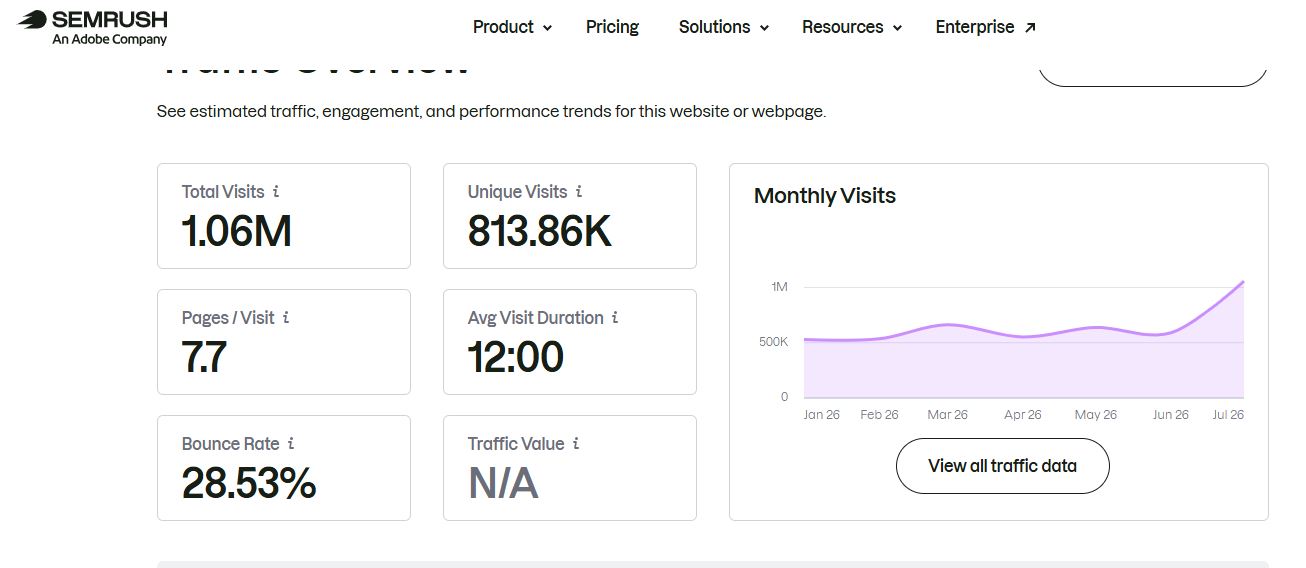Go to the Pricing page
The width and height of the screenshot is (1306, 568).
612,27
